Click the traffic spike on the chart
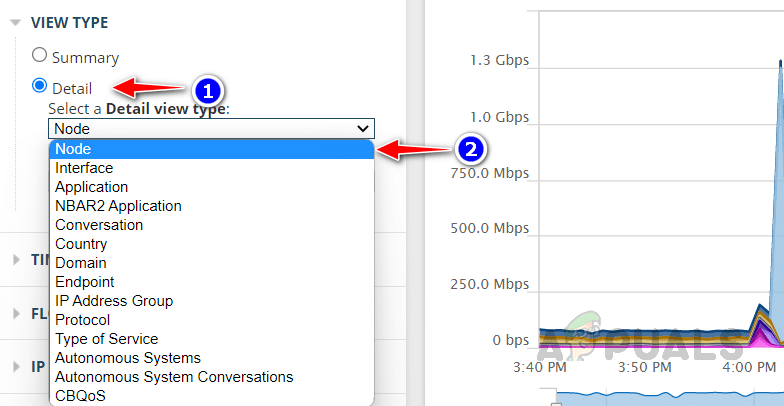Image resolution: width=784 pixels, height=406 pixels. point(776,200)
